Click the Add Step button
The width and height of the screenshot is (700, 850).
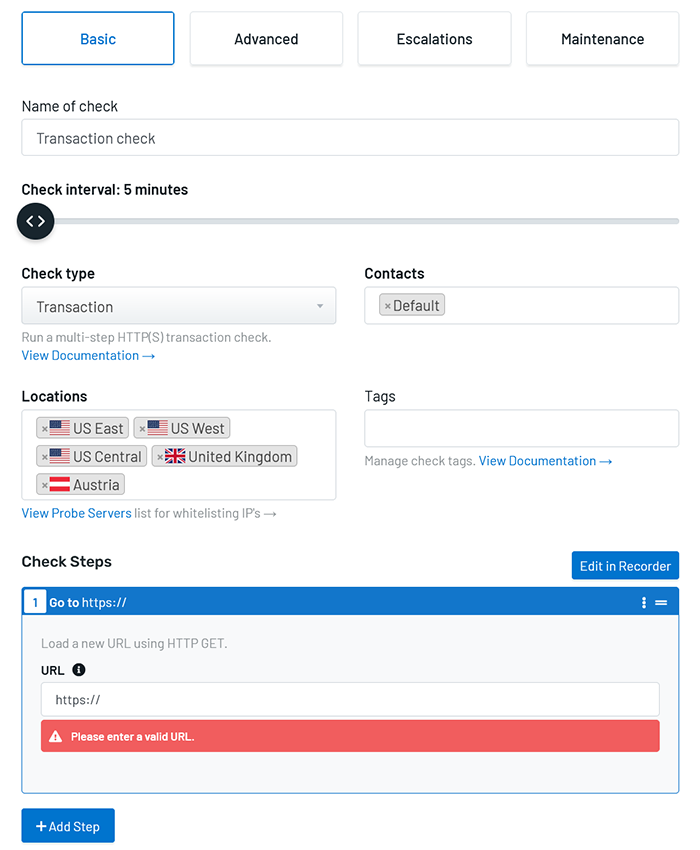[67, 826]
